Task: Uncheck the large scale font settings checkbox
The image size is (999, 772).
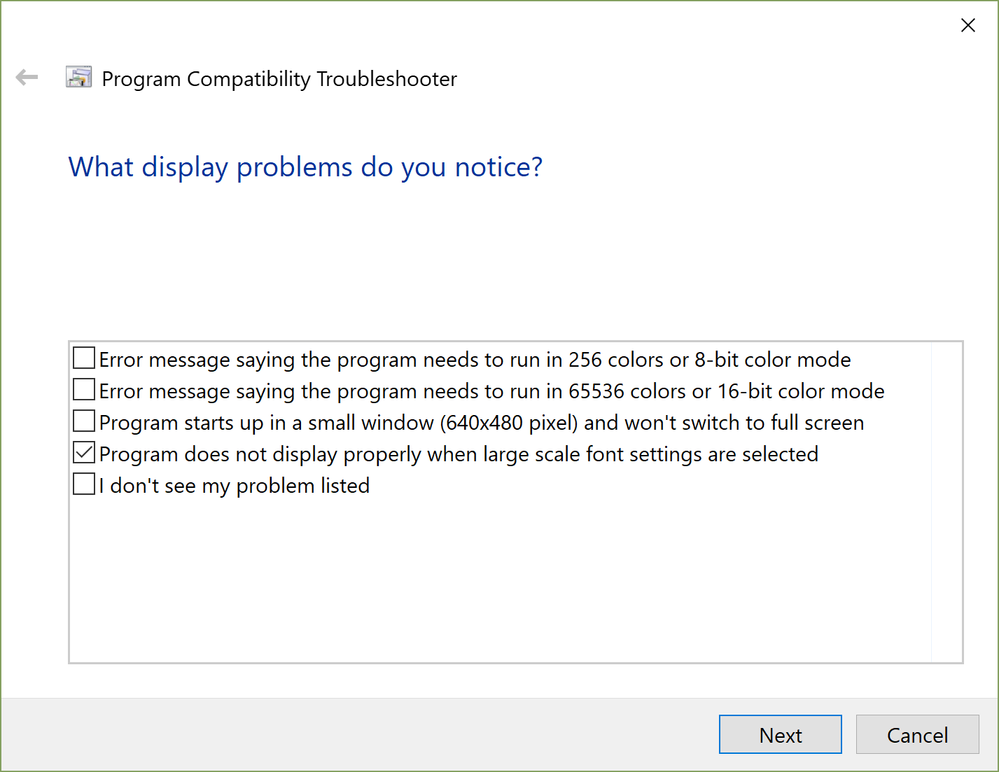Action: pyautogui.click(x=84, y=454)
